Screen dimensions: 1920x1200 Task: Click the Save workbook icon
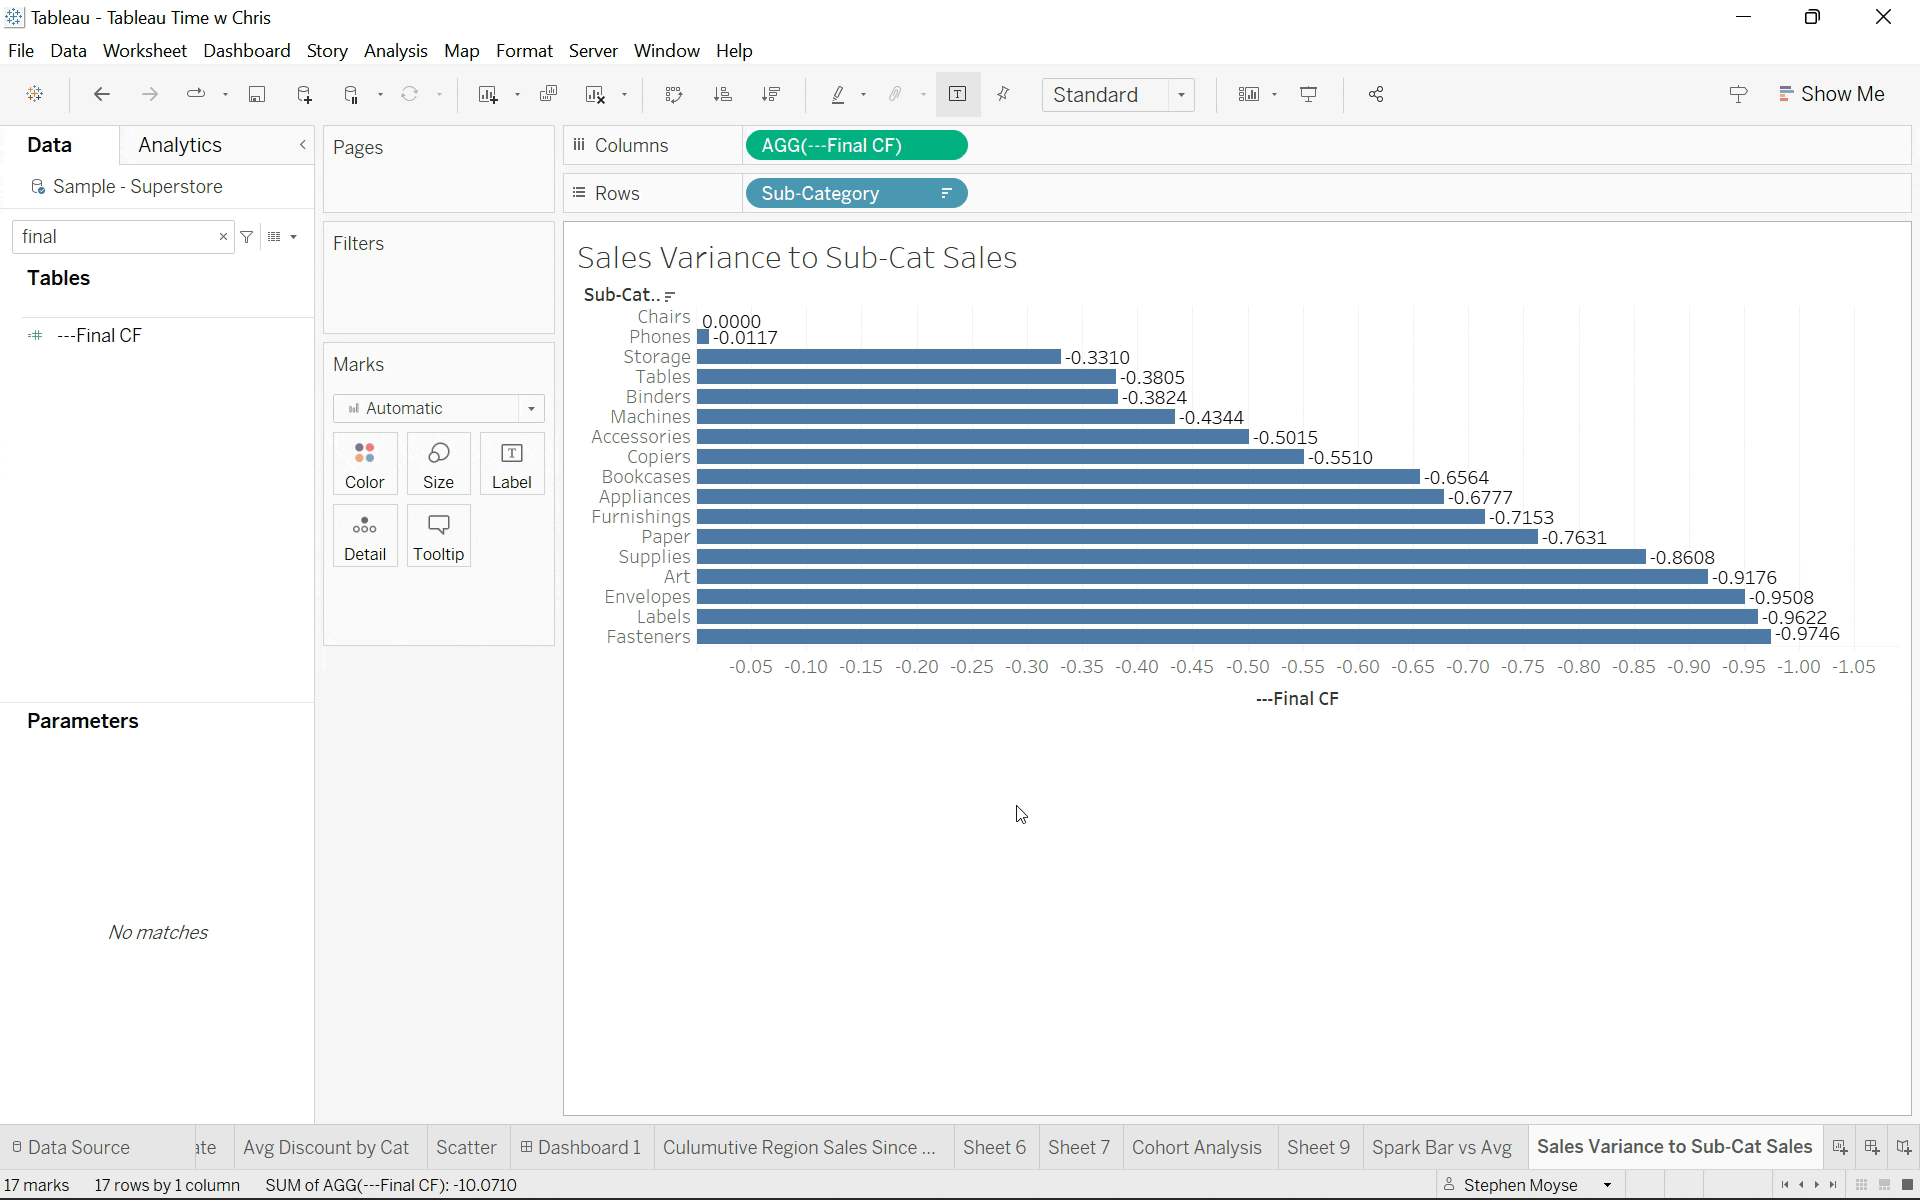pyautogui.click(x=257, y=94)
